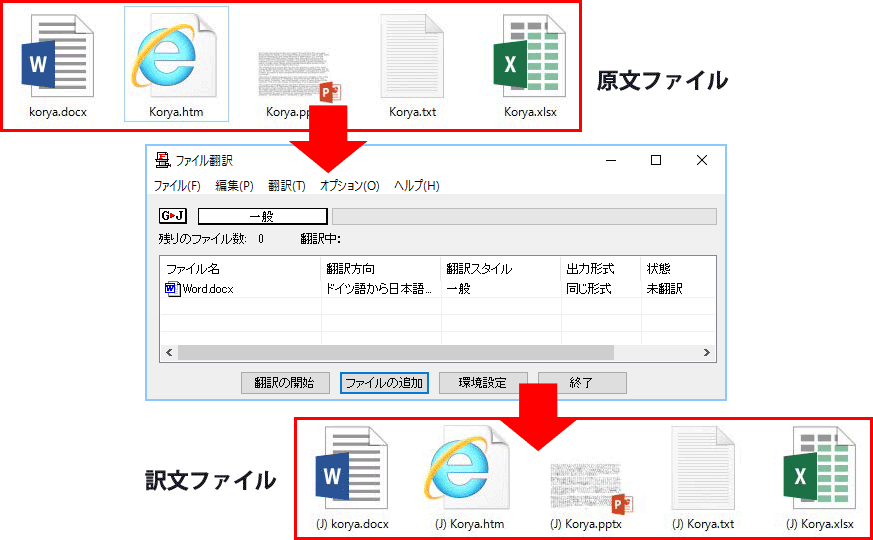The height and width of the screenshot is (540, 873).
Task: Select the translated (J) korya.docx file
Action: tap(352, 478)
